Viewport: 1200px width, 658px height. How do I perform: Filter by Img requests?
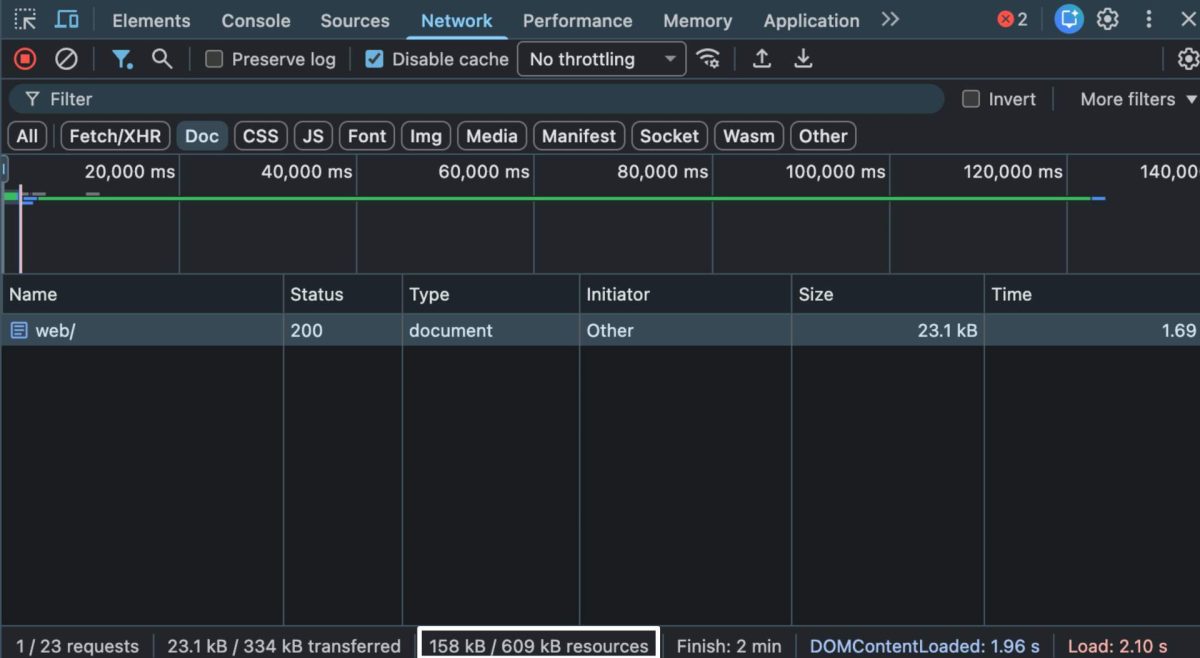coord(426,136)
